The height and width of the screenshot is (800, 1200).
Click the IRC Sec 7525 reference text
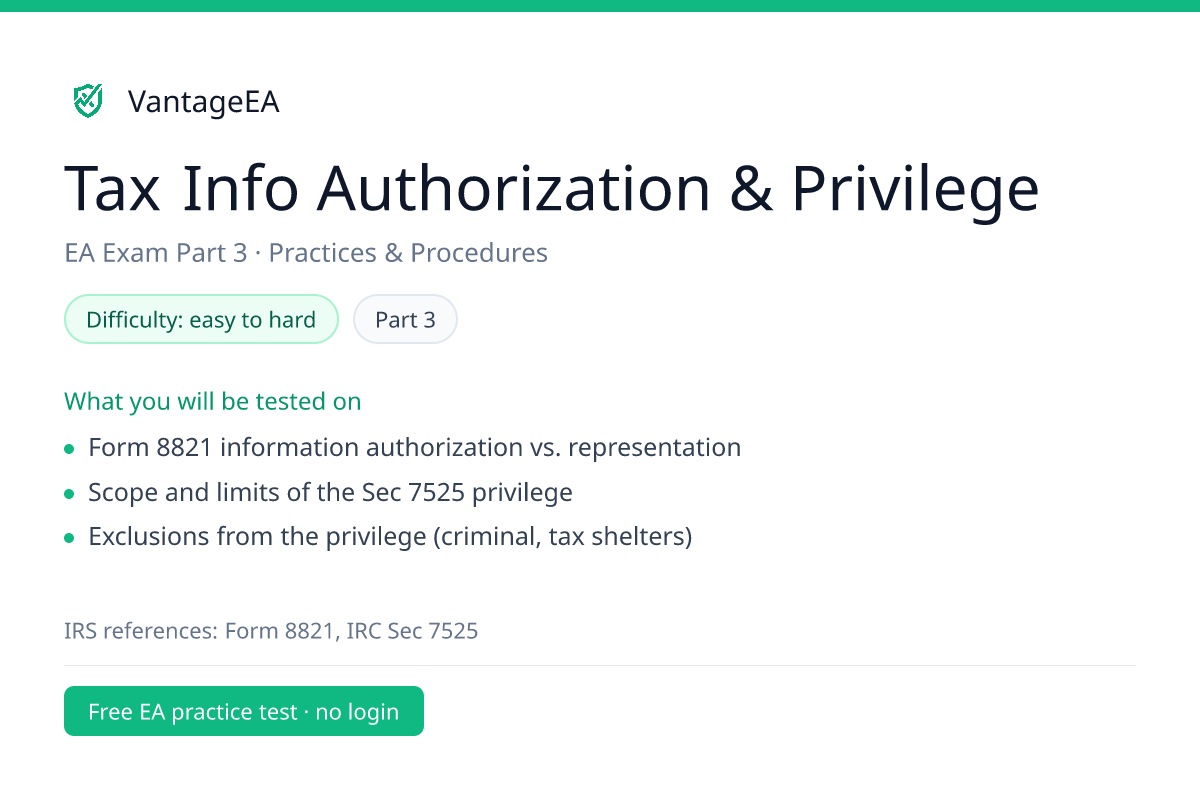click(x=412, y=631)
